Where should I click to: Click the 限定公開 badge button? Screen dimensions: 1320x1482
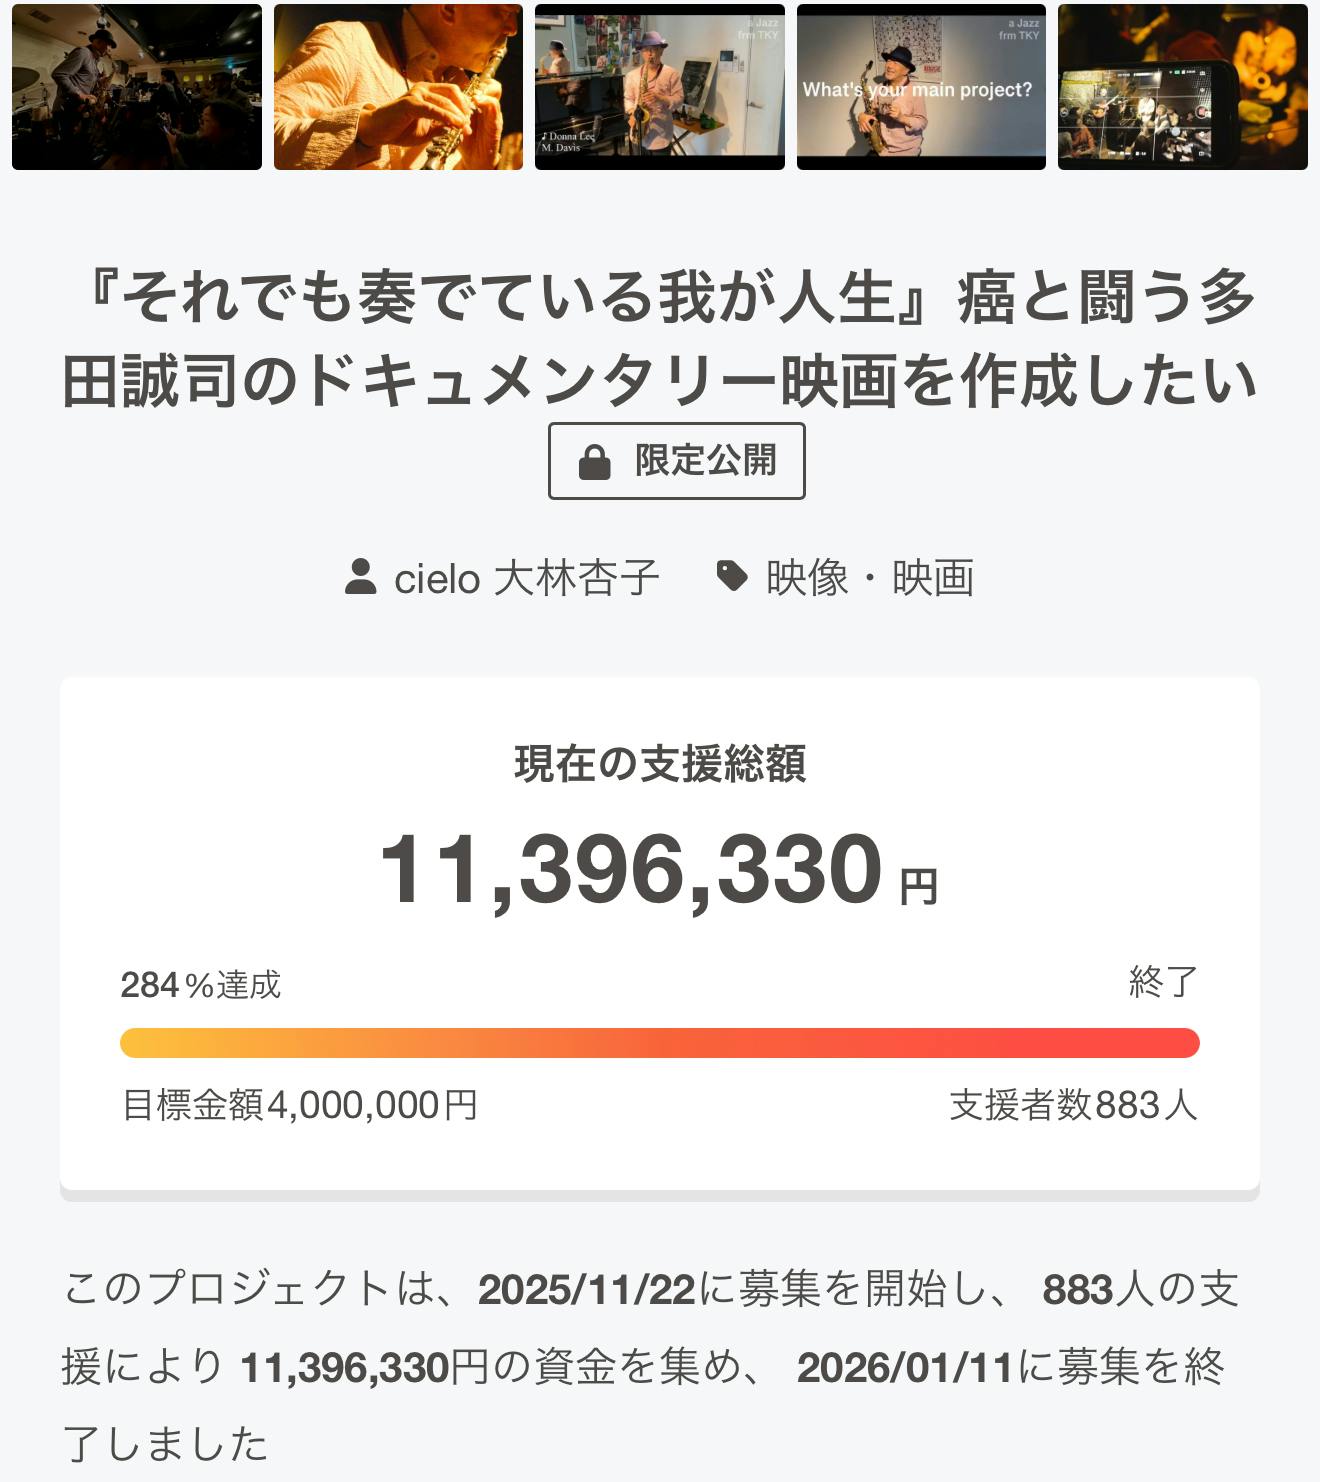(677, 461)
